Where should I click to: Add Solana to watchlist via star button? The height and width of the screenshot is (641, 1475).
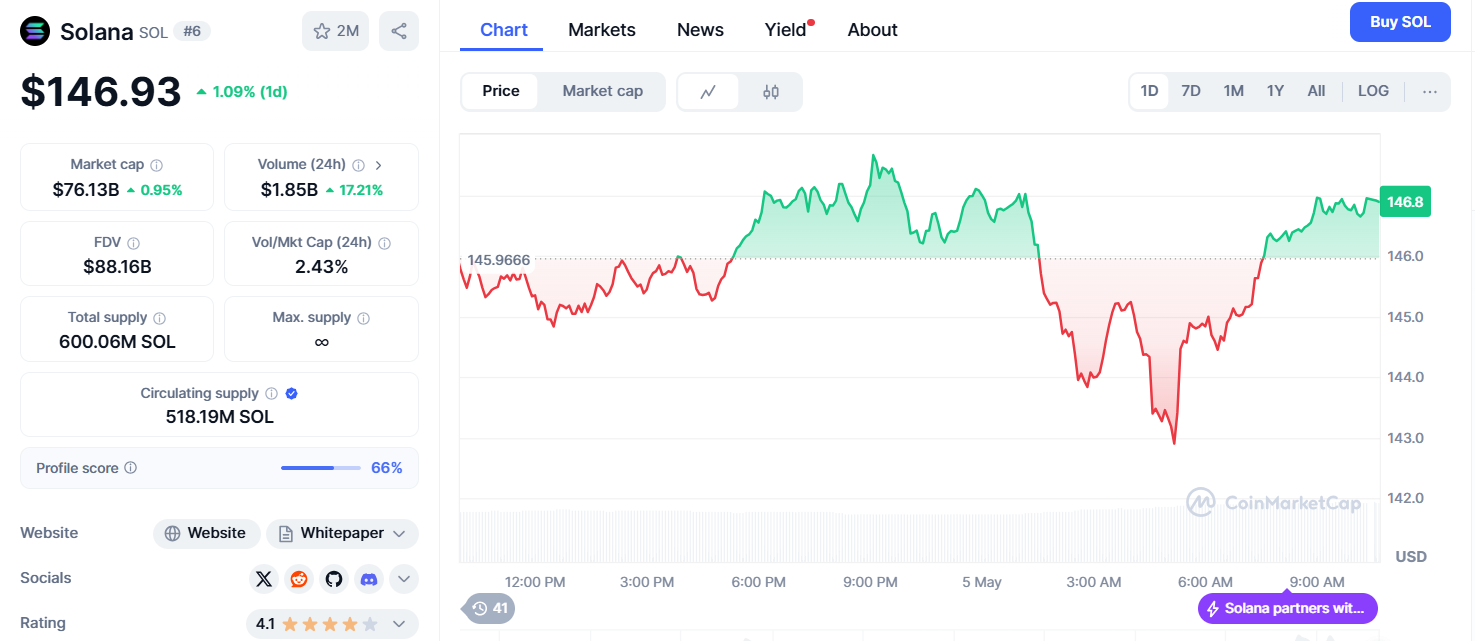click(x=335, y=31)
